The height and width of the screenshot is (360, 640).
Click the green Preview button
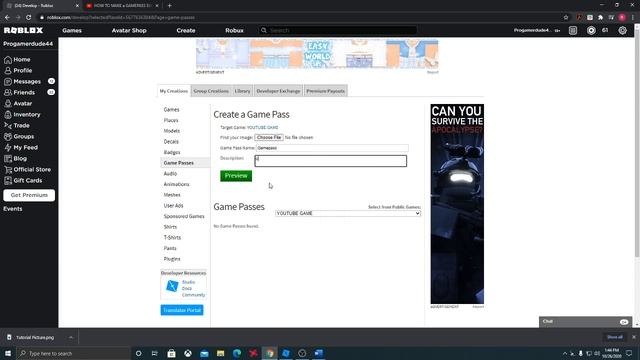236,176
